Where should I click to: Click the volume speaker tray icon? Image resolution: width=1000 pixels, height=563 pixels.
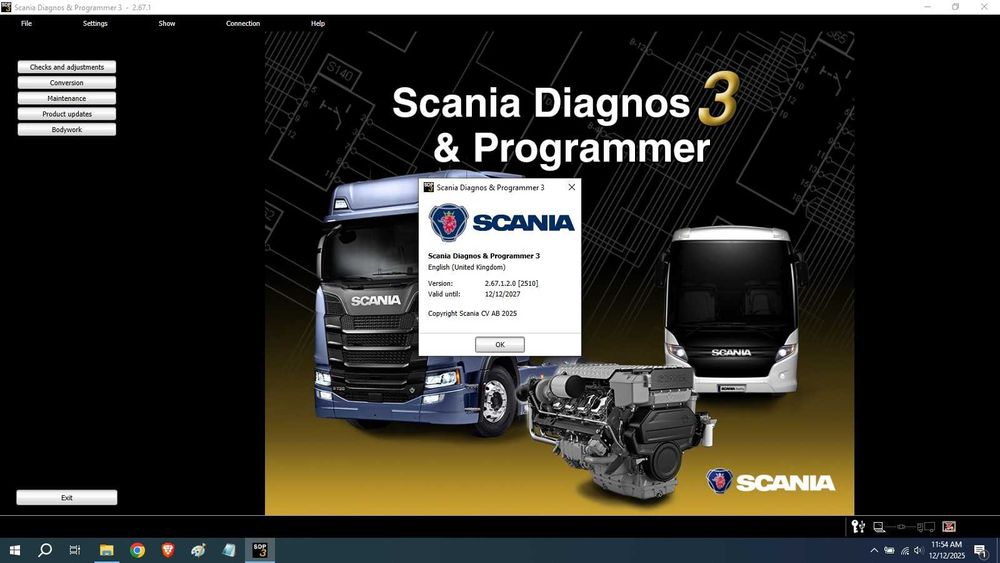(x=918, y=550)
